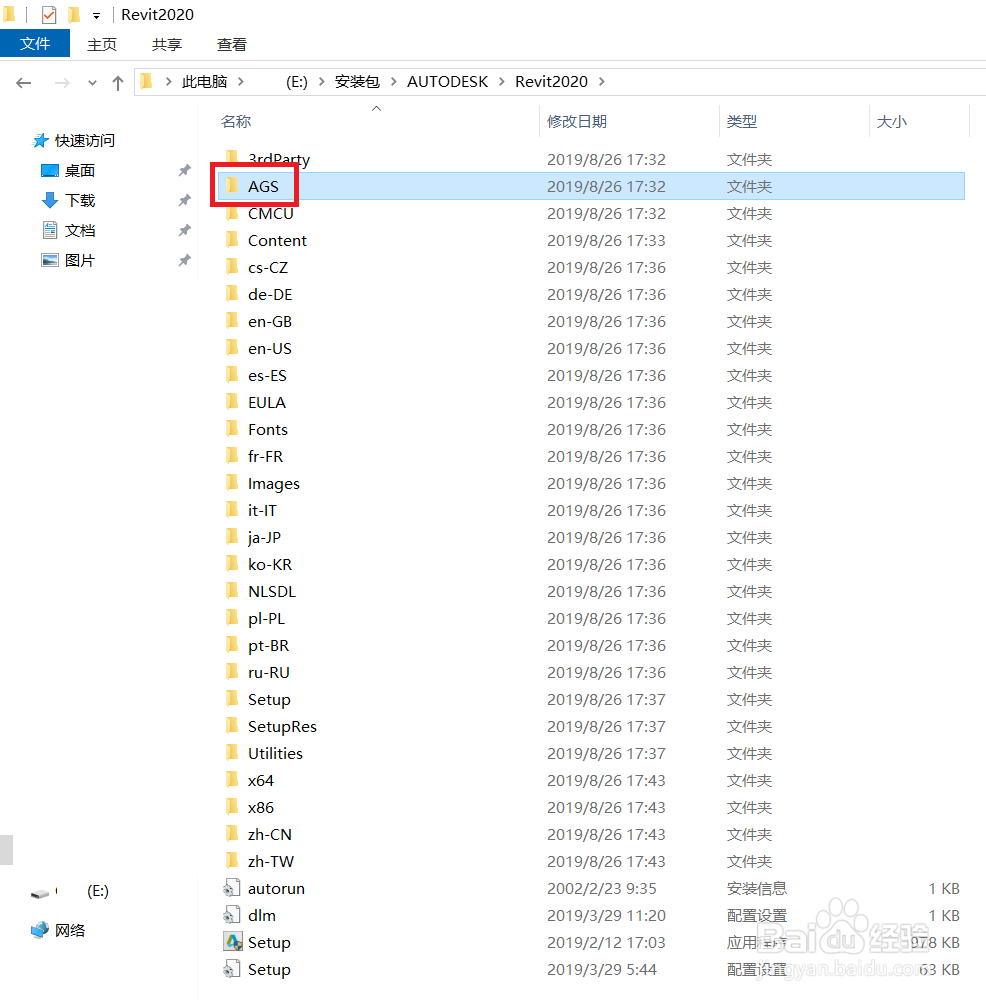Viewport: 986px width, 1003px height.
Task: Click the pin icon beside 下载
Action: [x=184, y=200]
